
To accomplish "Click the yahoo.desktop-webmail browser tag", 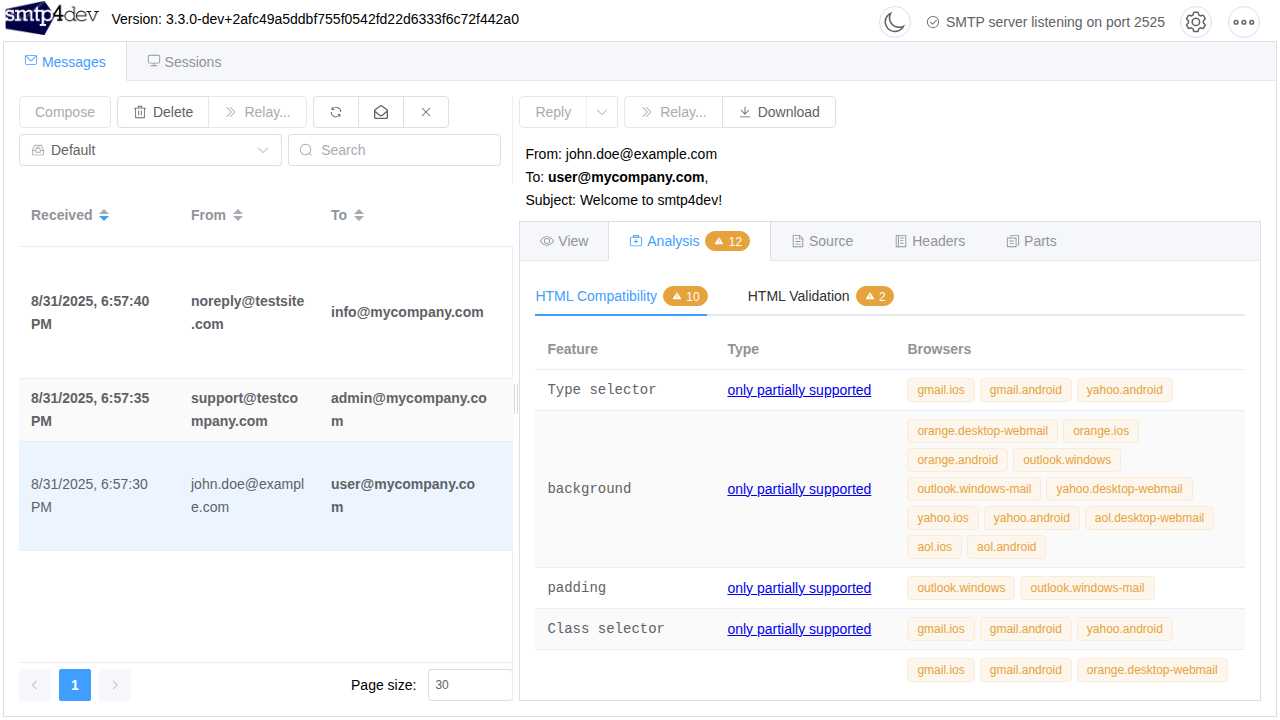I will point(1119,489).
